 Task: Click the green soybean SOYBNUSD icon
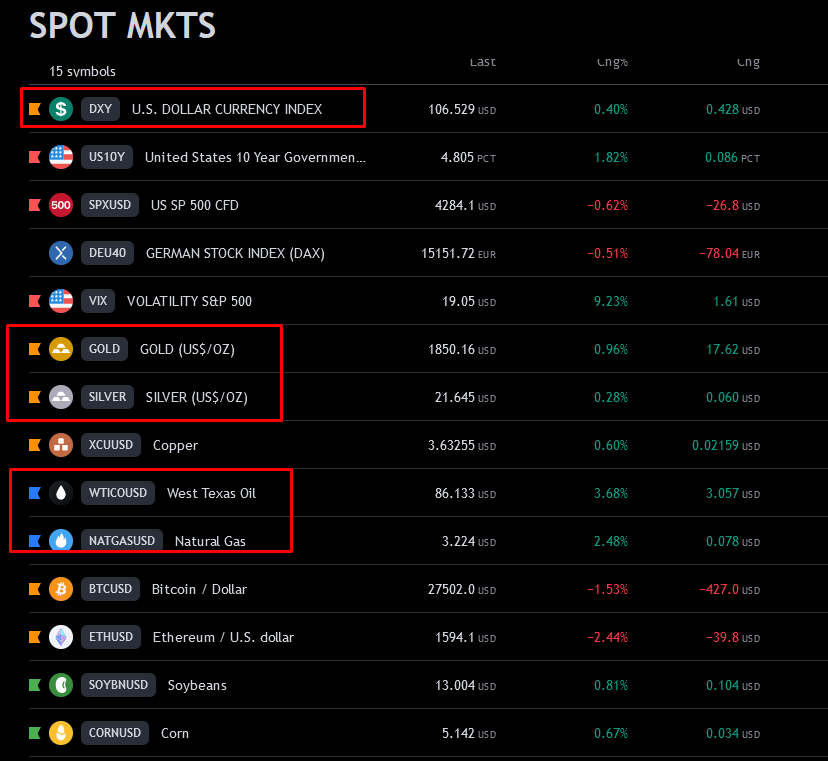pyautogui.click(x=61, y=685)
